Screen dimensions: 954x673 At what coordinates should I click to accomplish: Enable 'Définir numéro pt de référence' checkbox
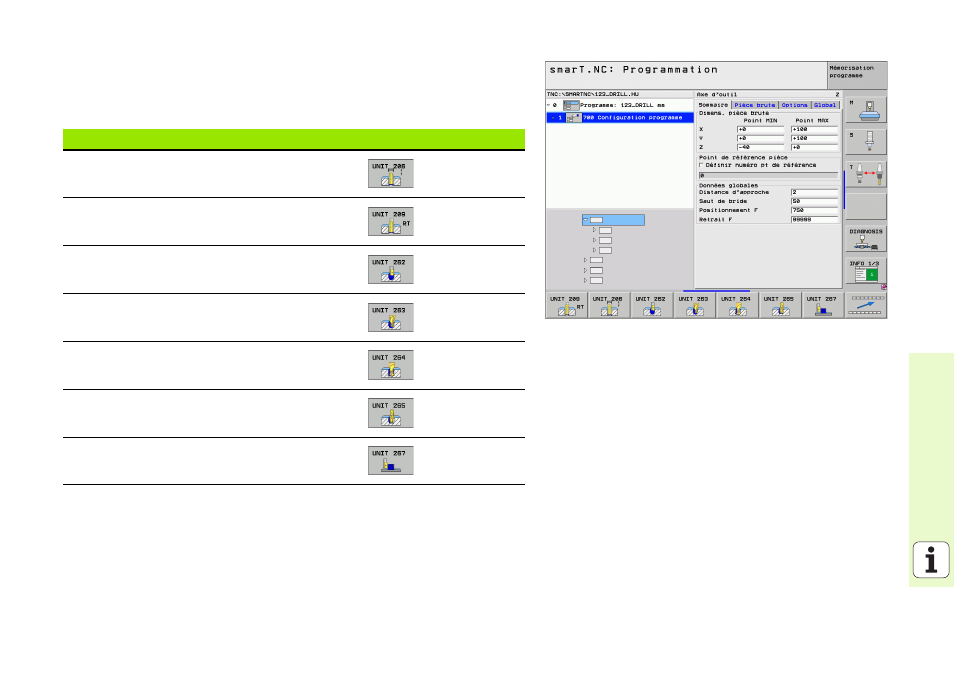click(x=701, y=165)
